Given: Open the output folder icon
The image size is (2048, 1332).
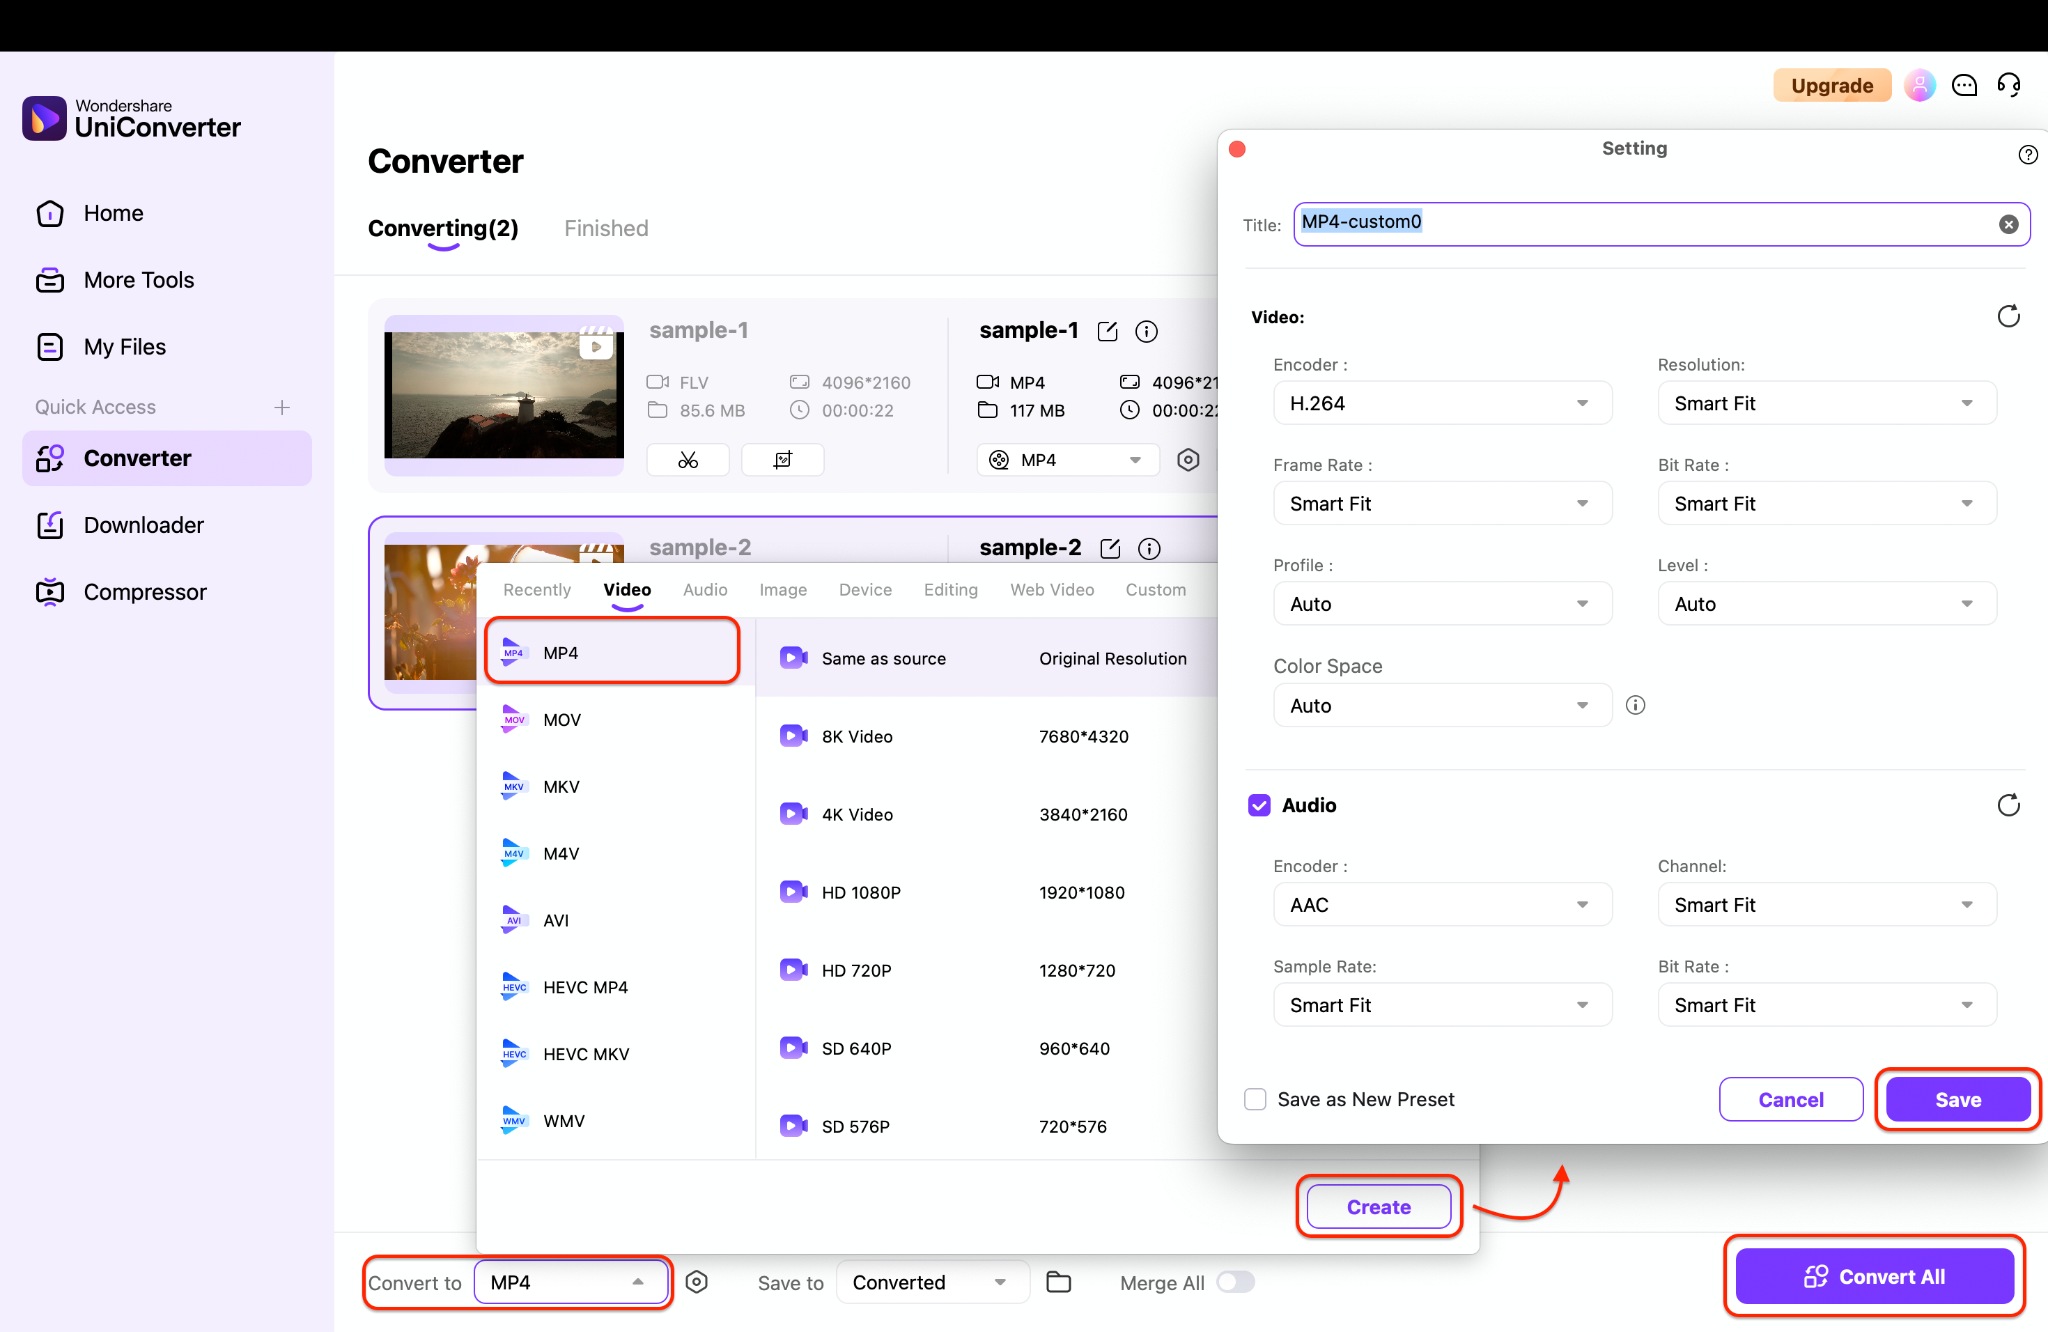Looking at the screenshot, I should click(1058, 1282).
